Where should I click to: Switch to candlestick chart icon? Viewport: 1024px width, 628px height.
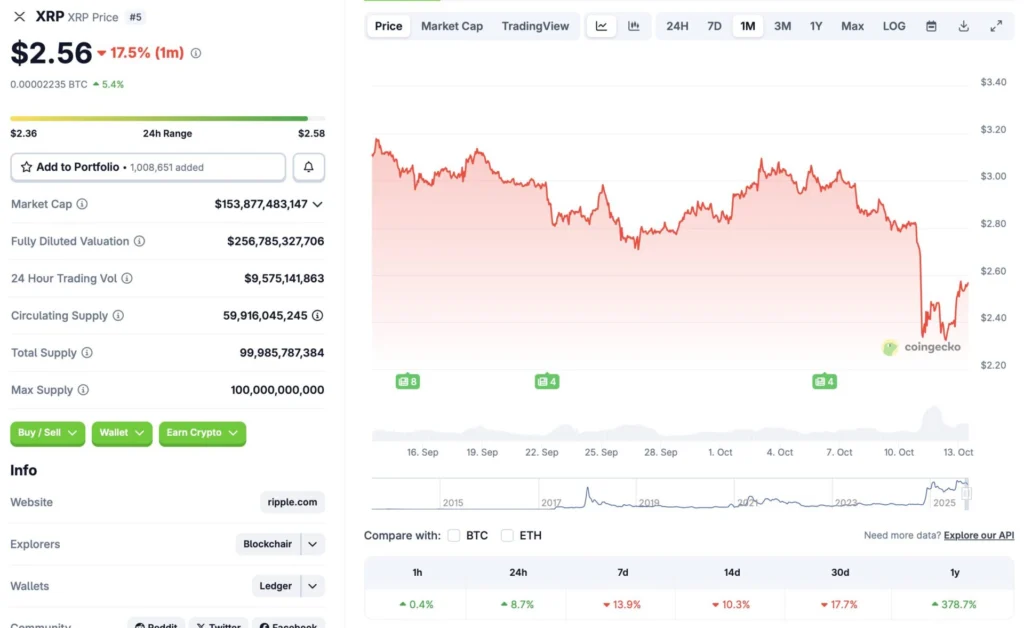pyautogui.click(x=634, y=26)
